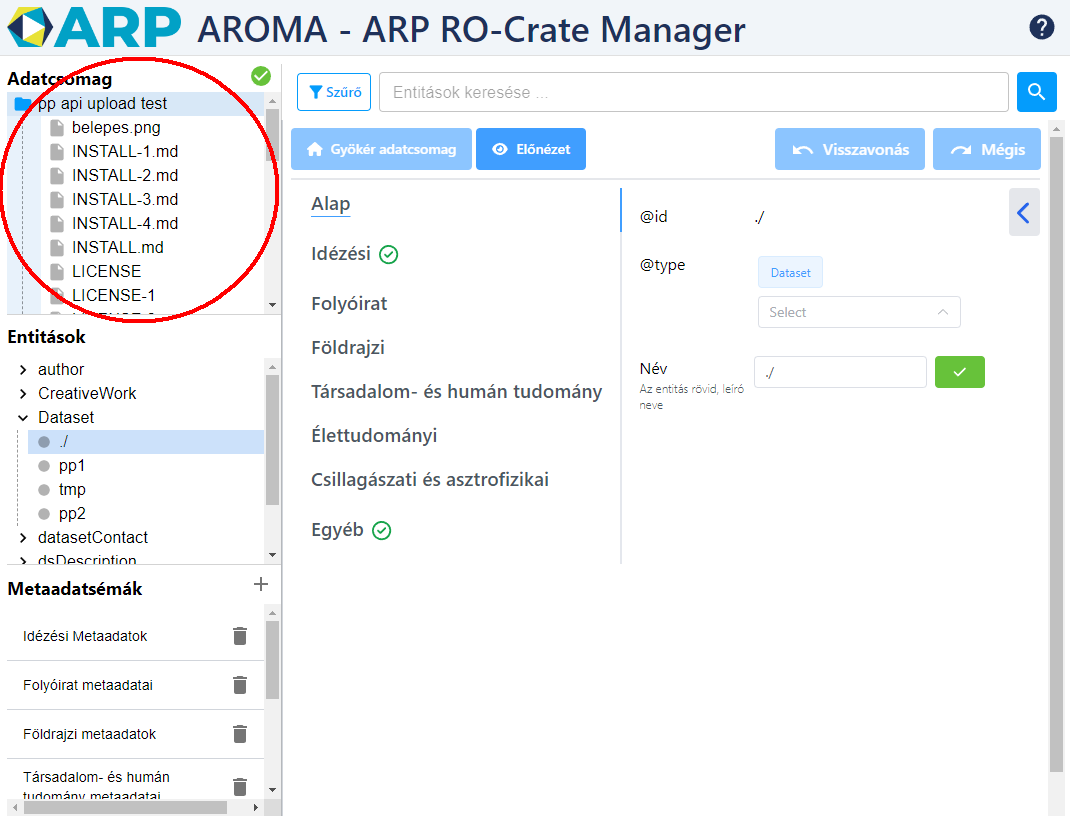Select the Földrajzi metaadatok schema row

(x=135, y=734)
